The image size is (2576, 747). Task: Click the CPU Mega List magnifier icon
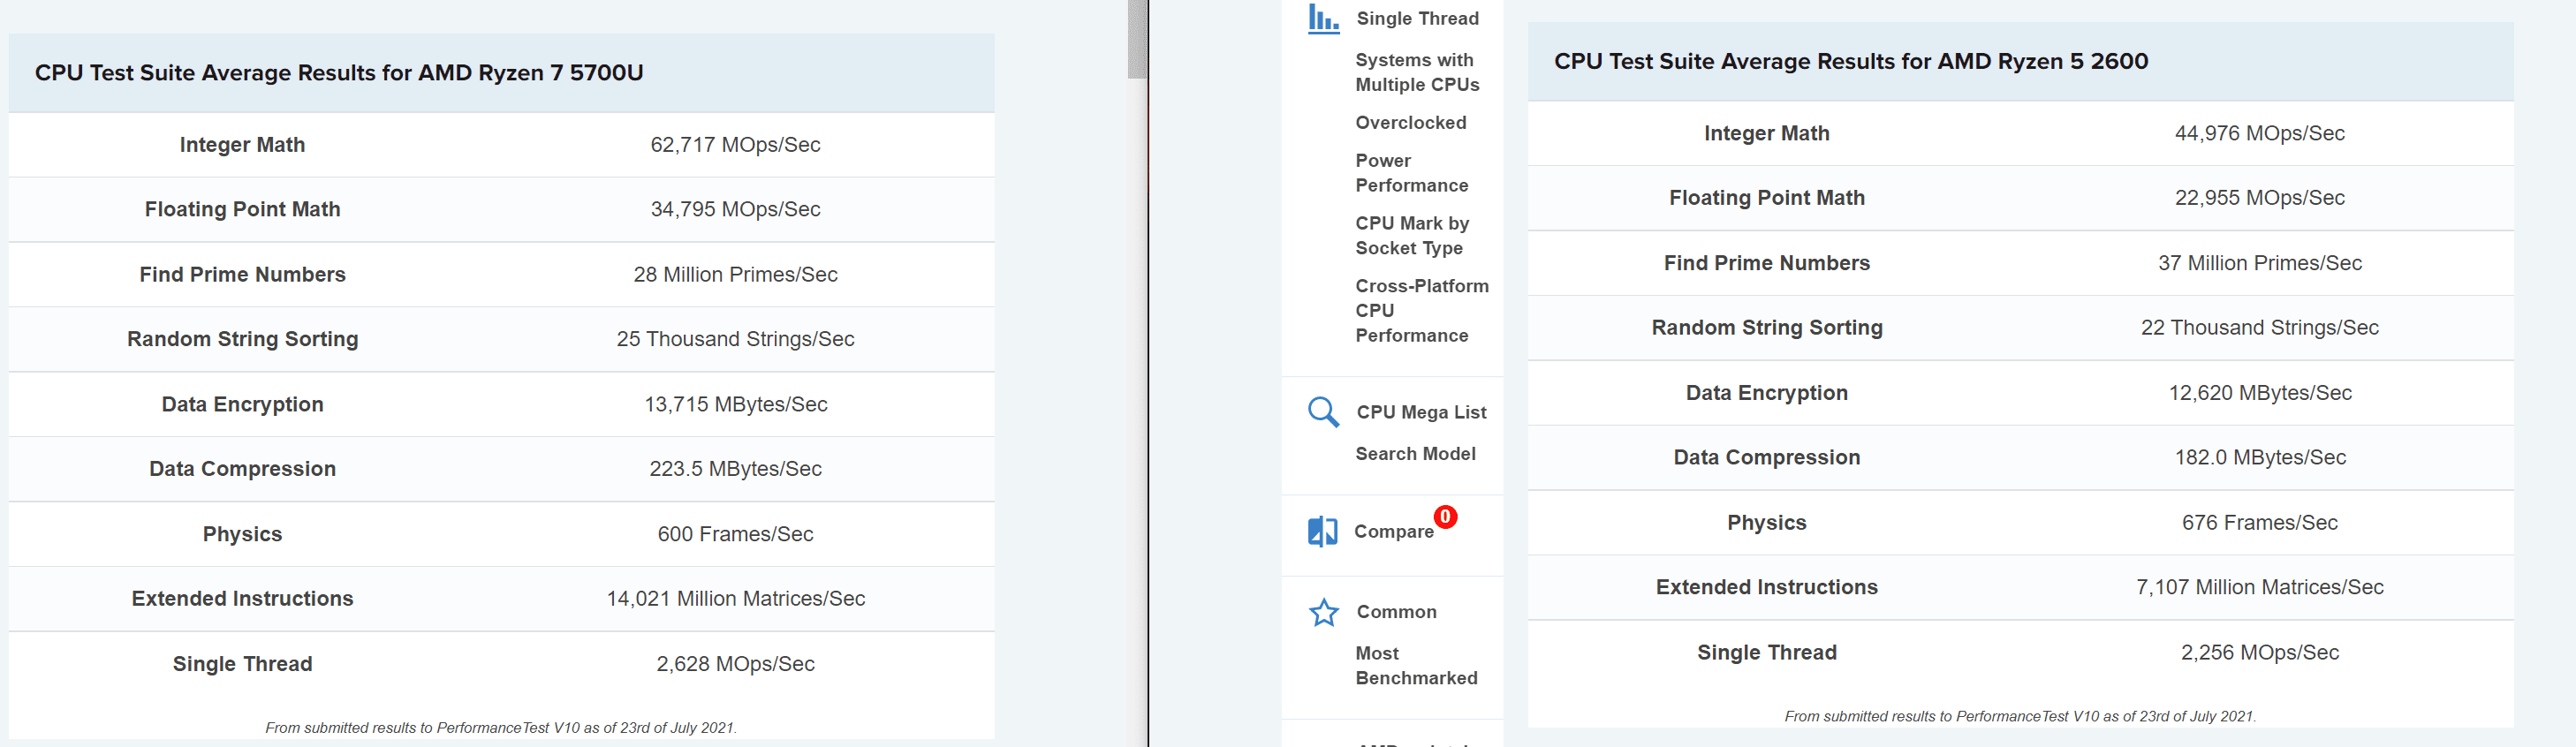pyautogui.click(x=1323, y=412)
